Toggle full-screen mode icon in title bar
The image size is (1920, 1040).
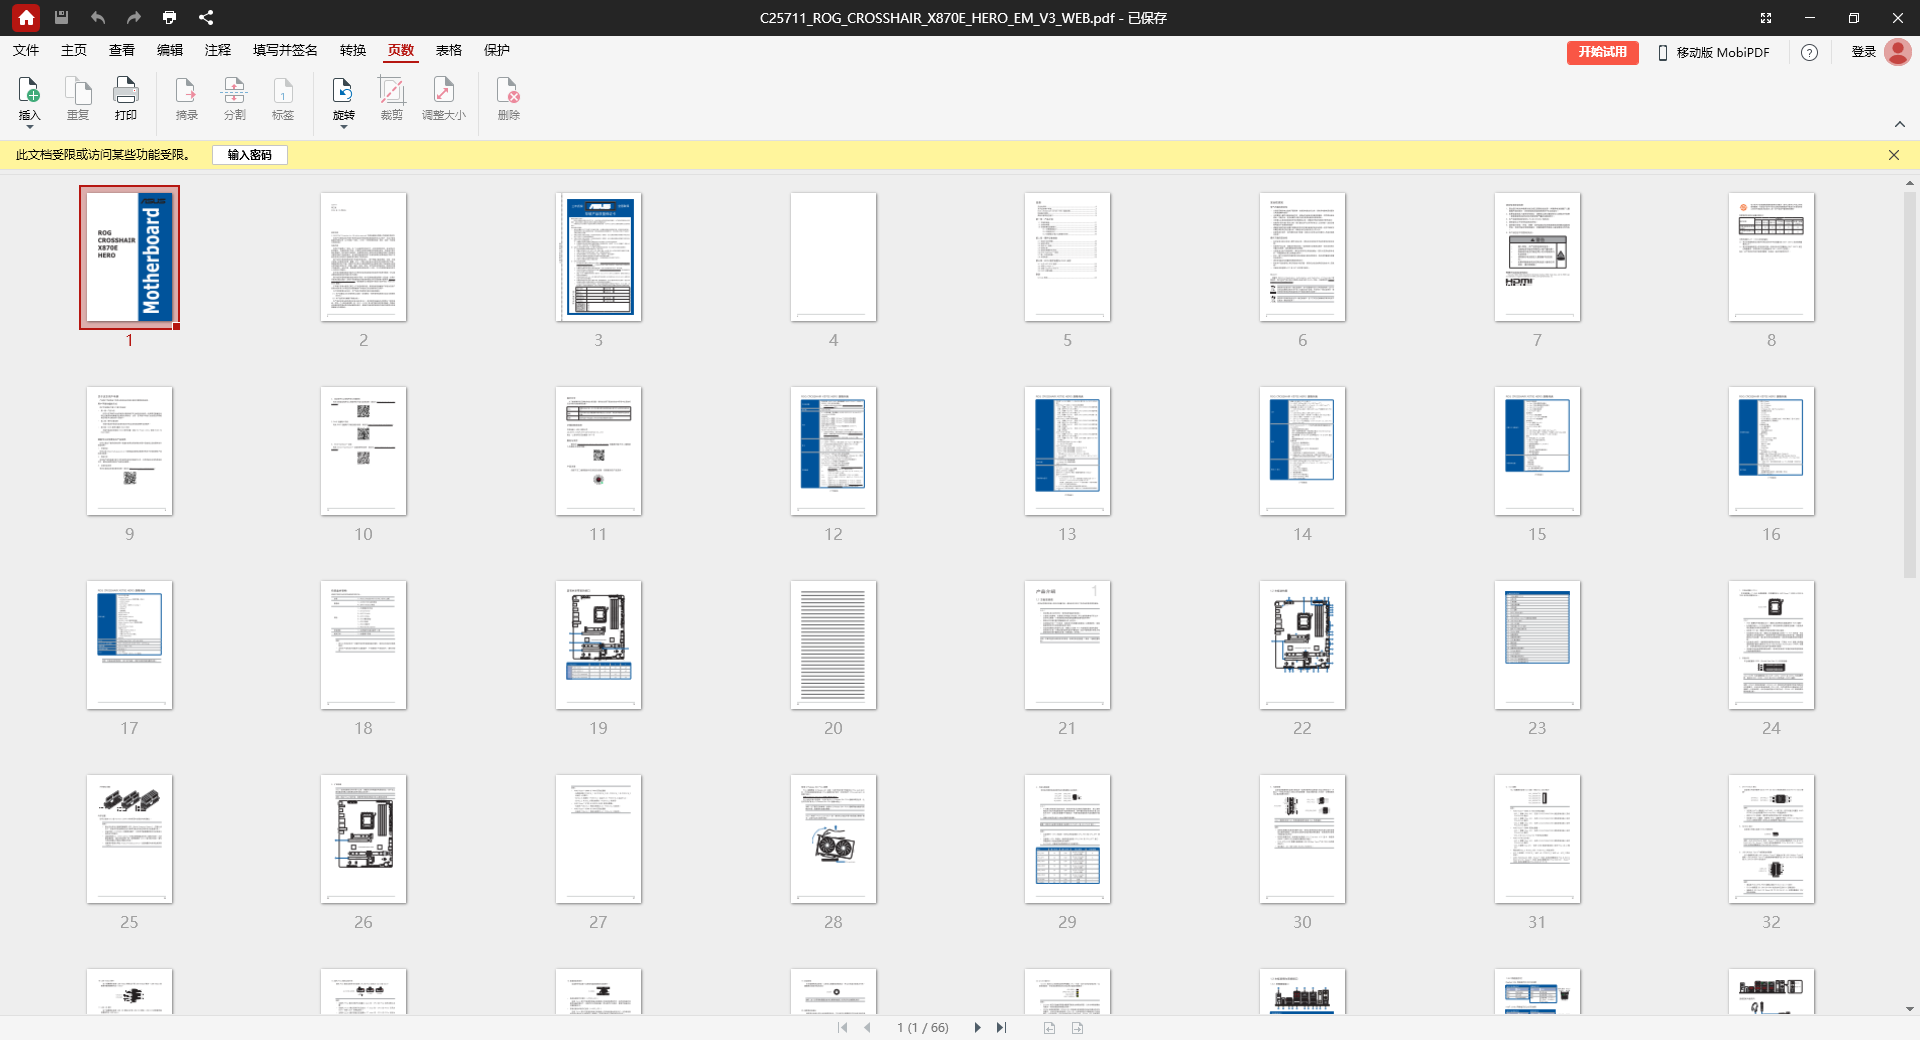[x=1766, y=18]
